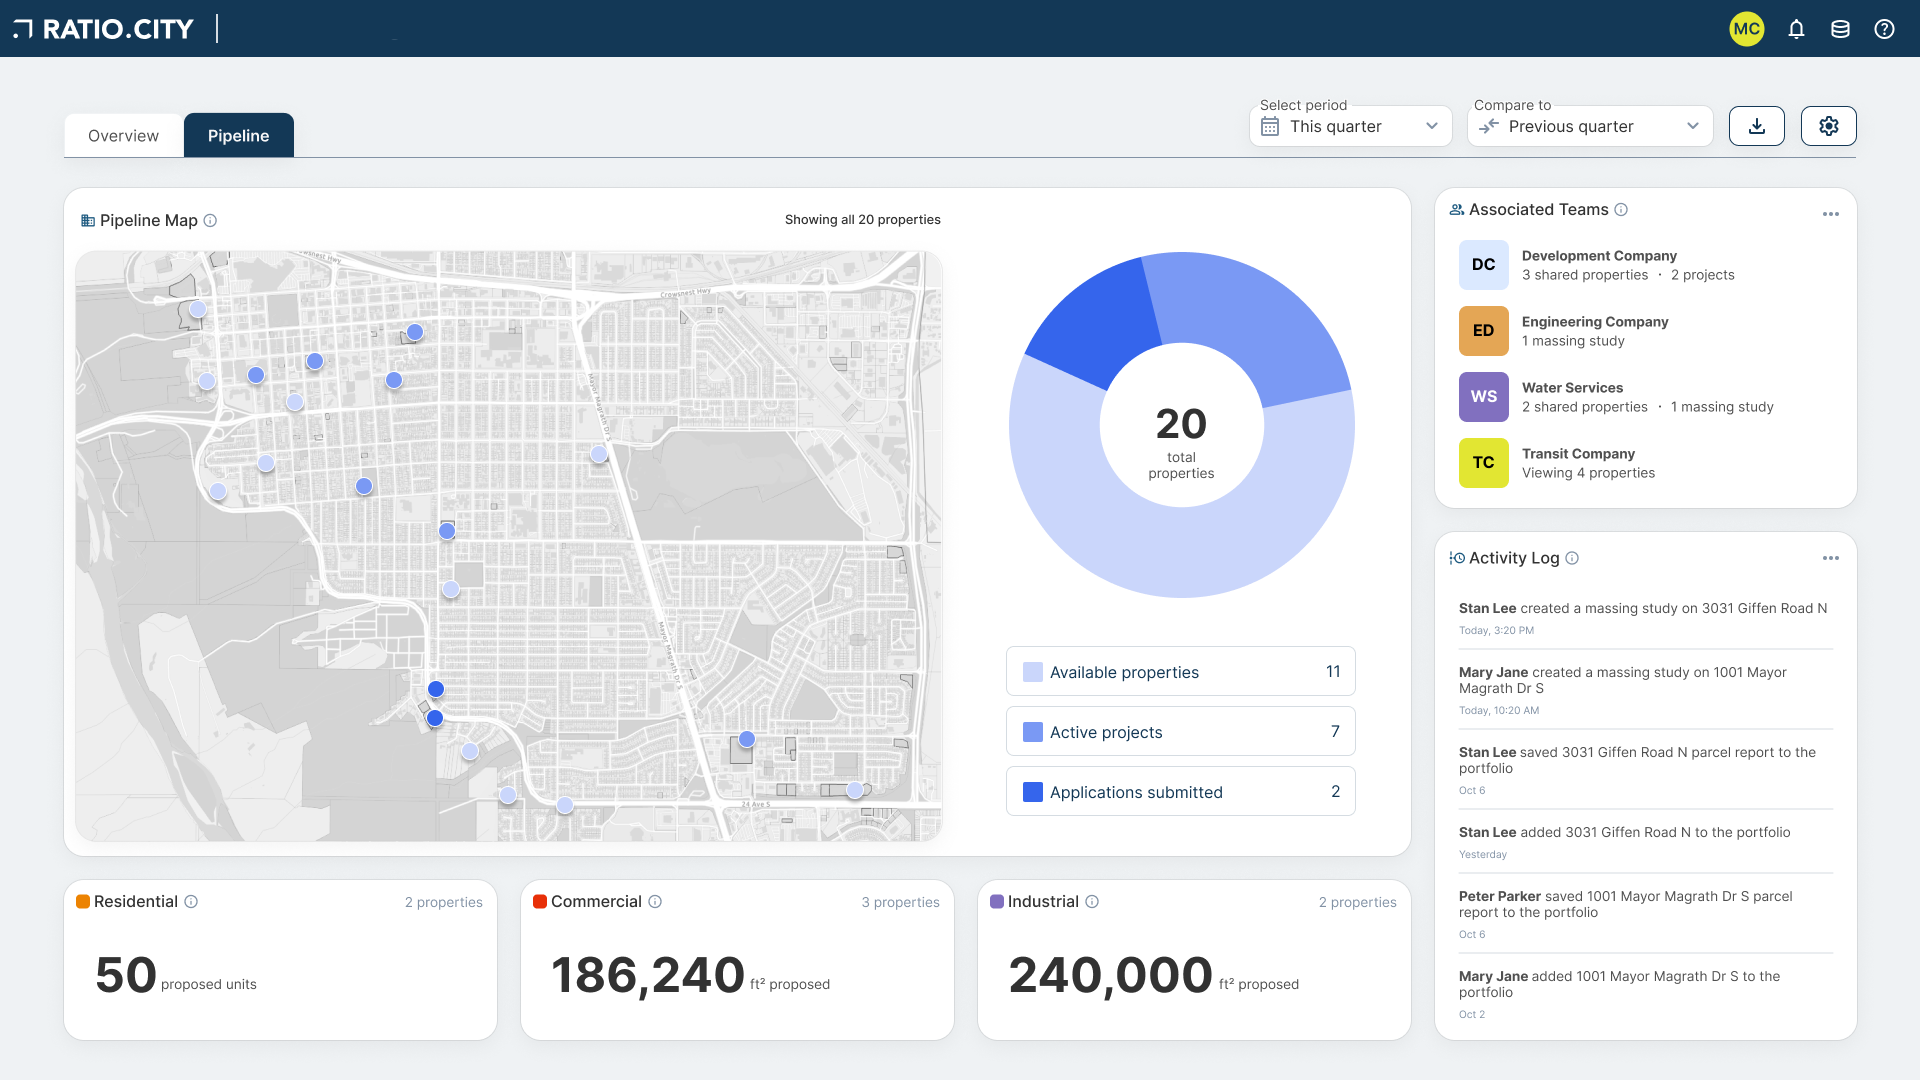Image resolution: width=1920 pixels, height=1080 pixels.
Task: Select the Pipeline tab
Action: click(x=239, y=136)
